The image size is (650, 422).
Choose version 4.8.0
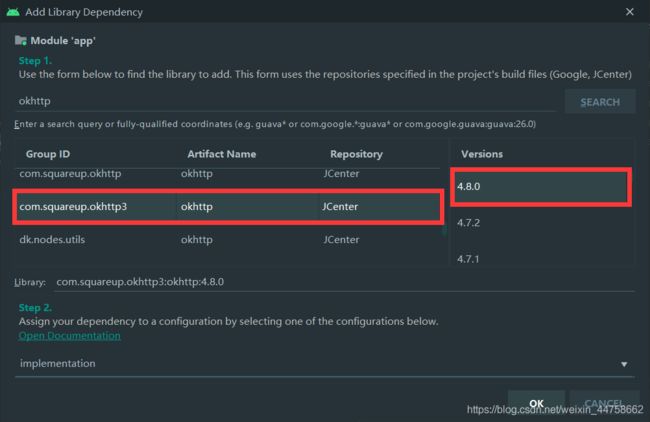(x=541, y=187)
